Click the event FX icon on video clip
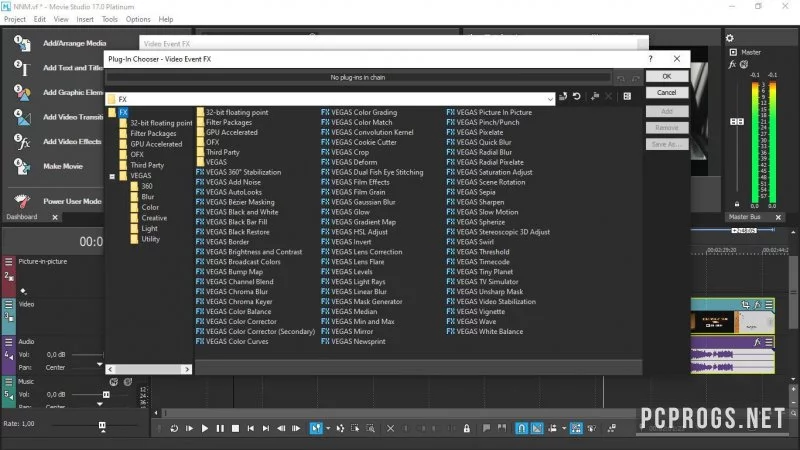Image resolution: width=800 pixels, height=450 pixels. pyautogui.click(x=757, y=305)
